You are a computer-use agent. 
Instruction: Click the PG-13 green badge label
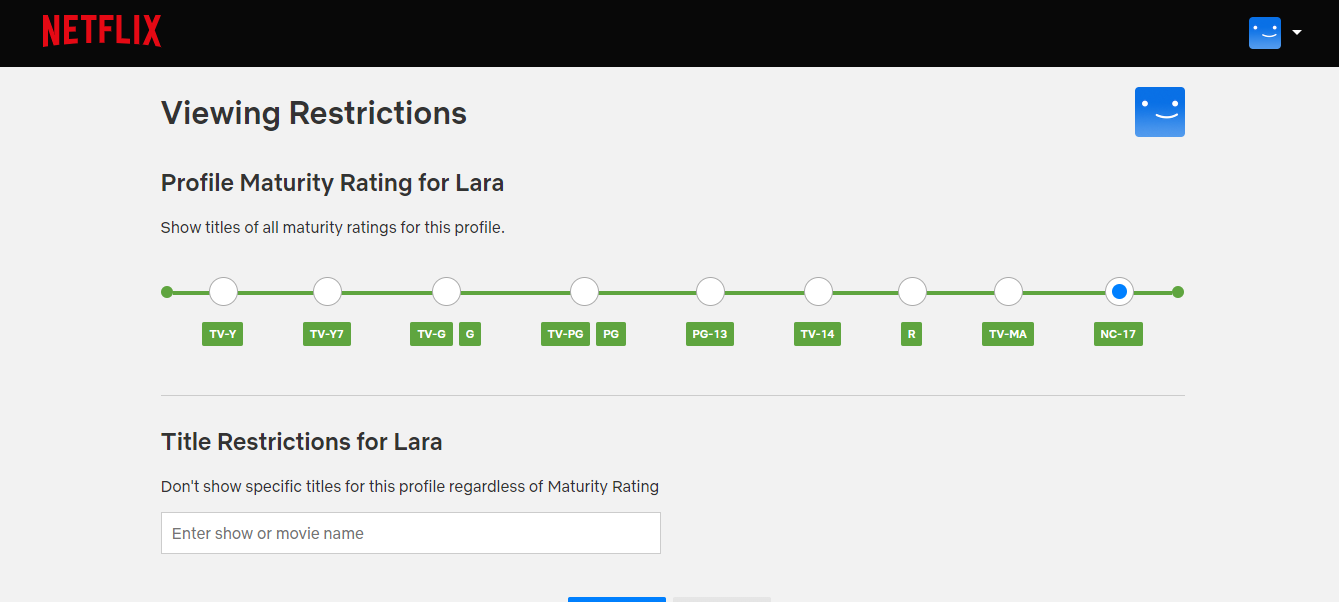710,334
